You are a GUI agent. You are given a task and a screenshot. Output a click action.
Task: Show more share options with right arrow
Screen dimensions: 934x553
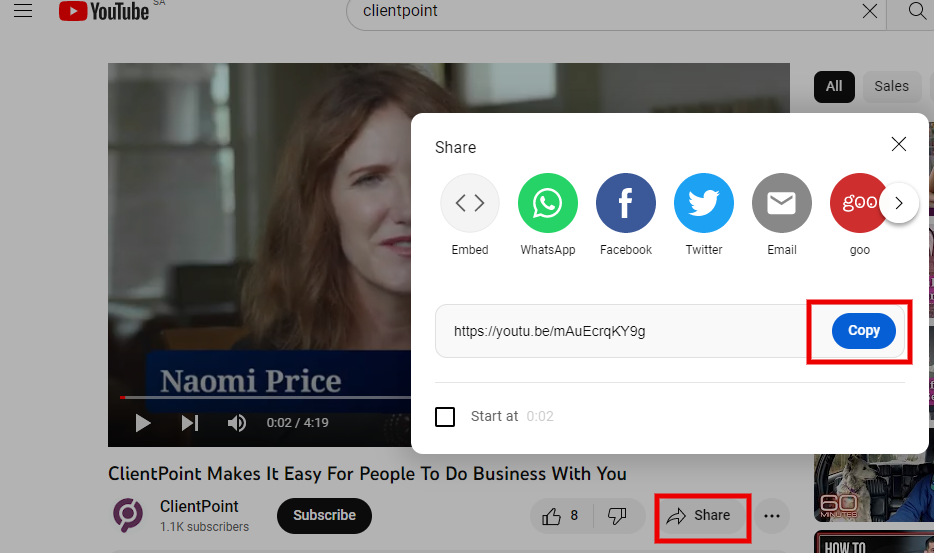[x=899, y=203]
